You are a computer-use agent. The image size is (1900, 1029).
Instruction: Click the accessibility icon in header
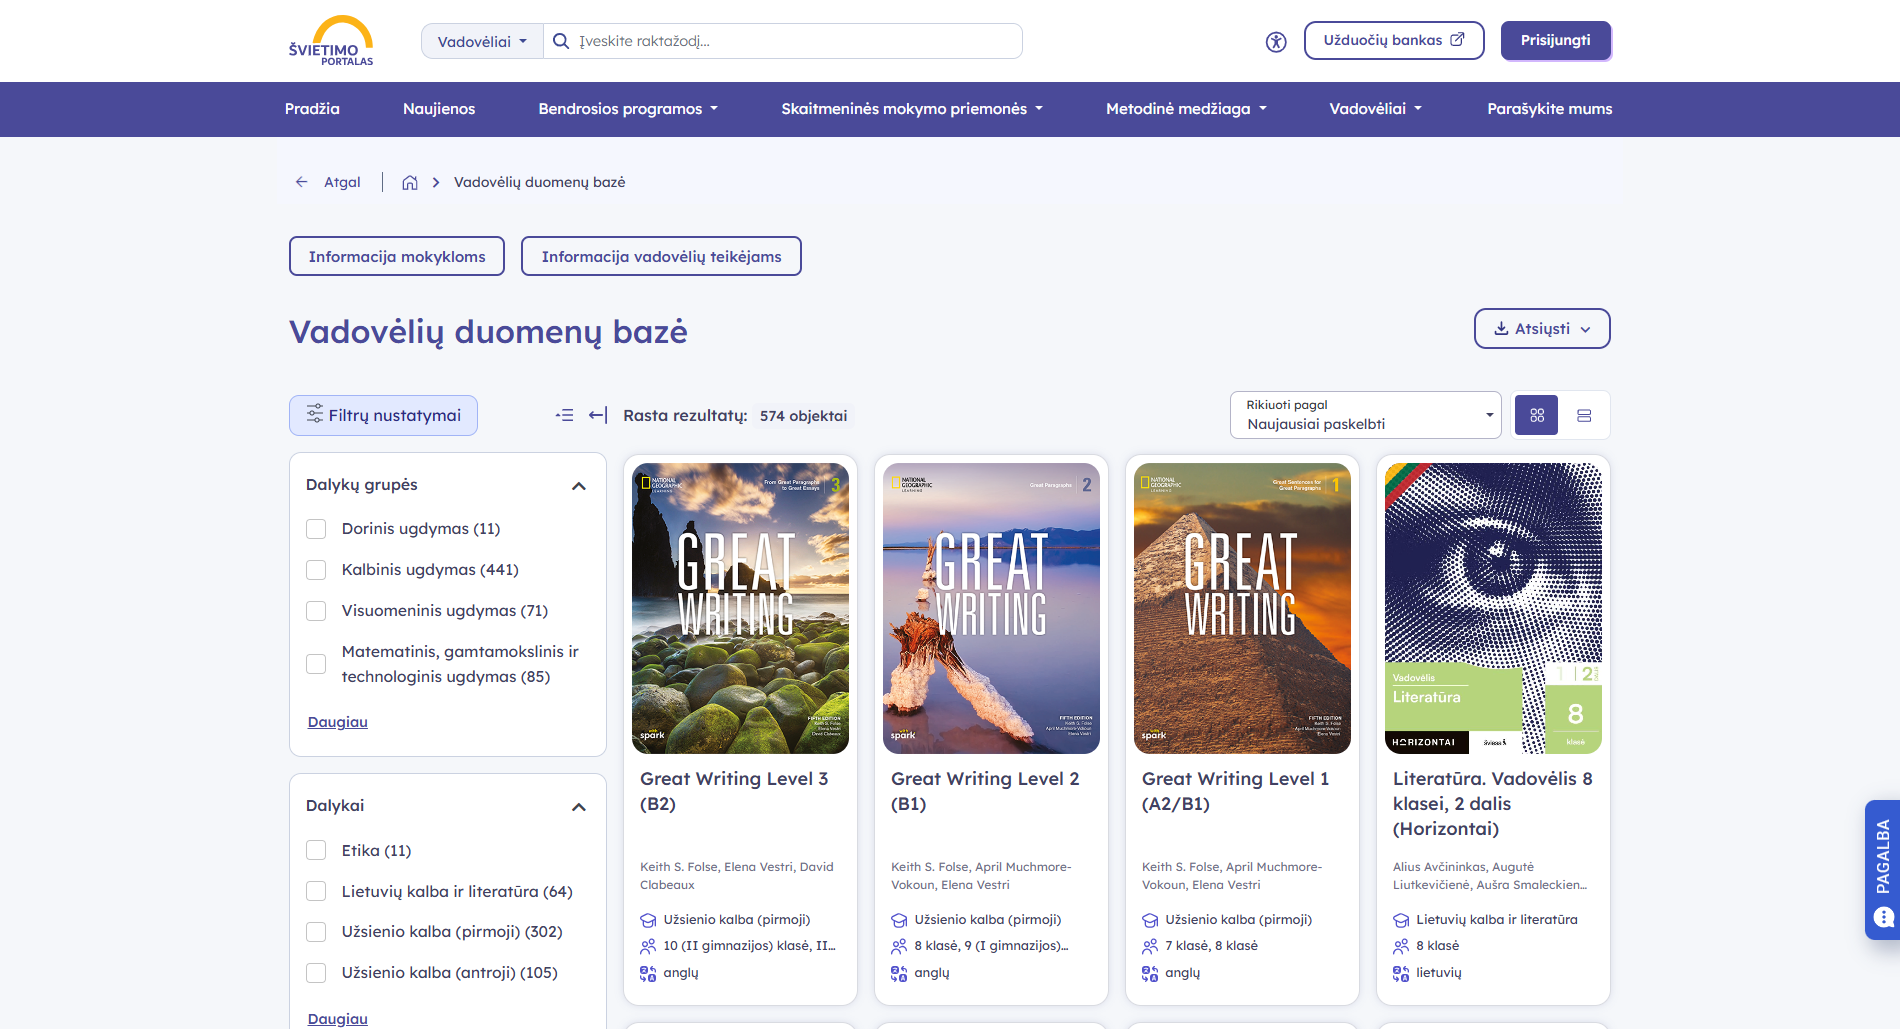point(1275,42)
